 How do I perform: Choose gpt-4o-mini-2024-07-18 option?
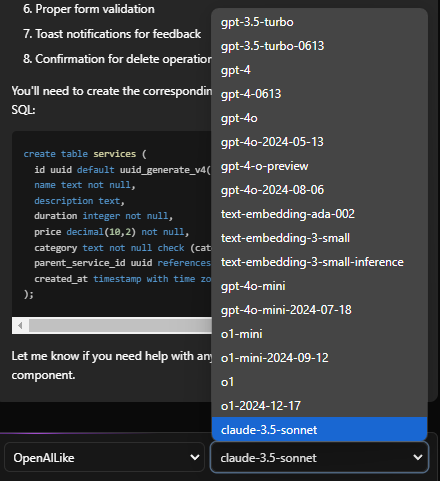point(319,310)
